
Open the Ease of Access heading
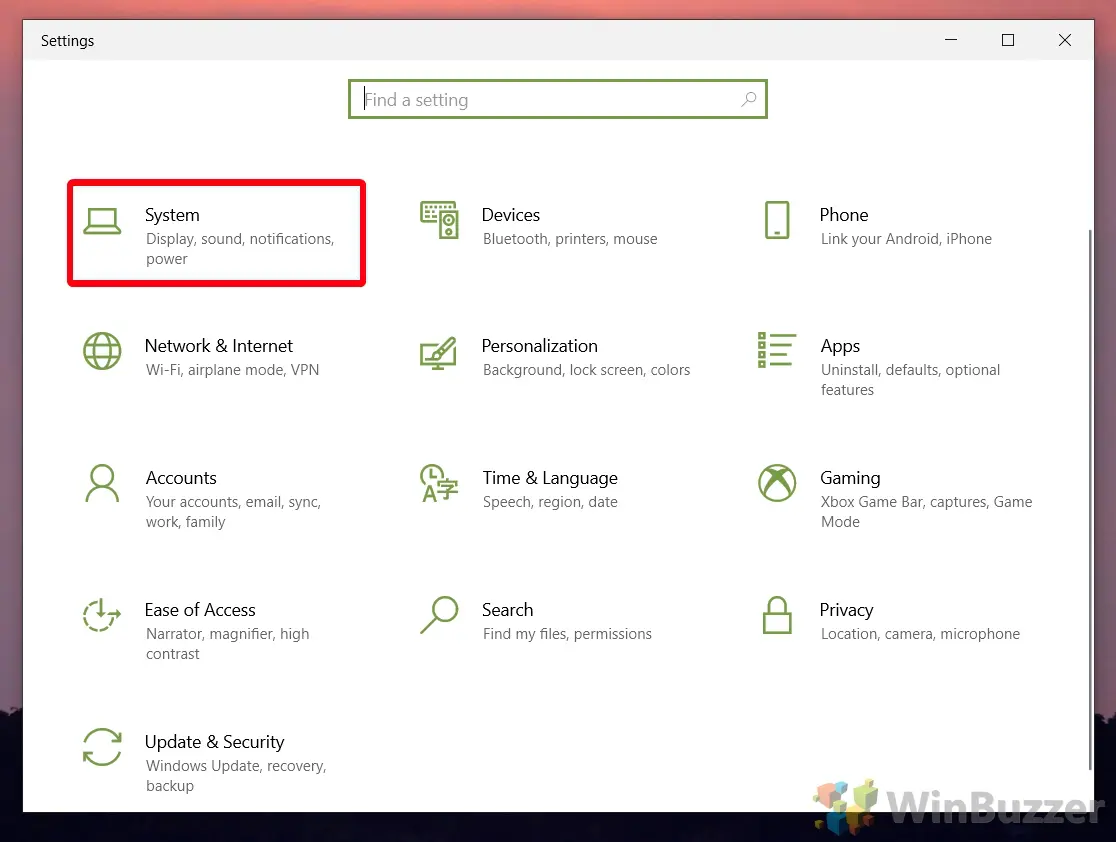tap(200, 610)
